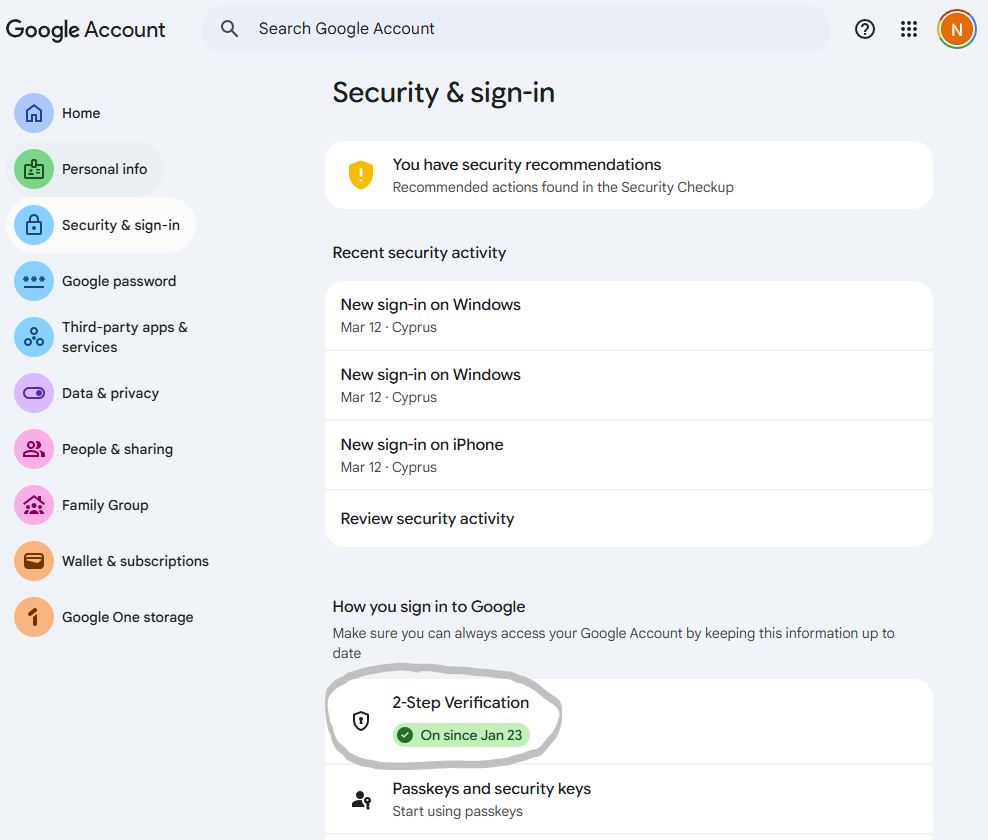Click the 2-Step Verification shield icon
This screenshot has height=840, width=988.
pos(360,720)
